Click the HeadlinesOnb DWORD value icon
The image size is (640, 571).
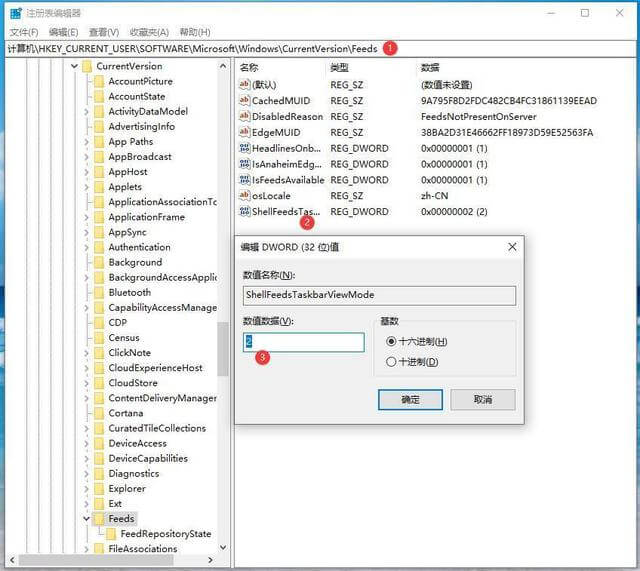coord(244,148)
